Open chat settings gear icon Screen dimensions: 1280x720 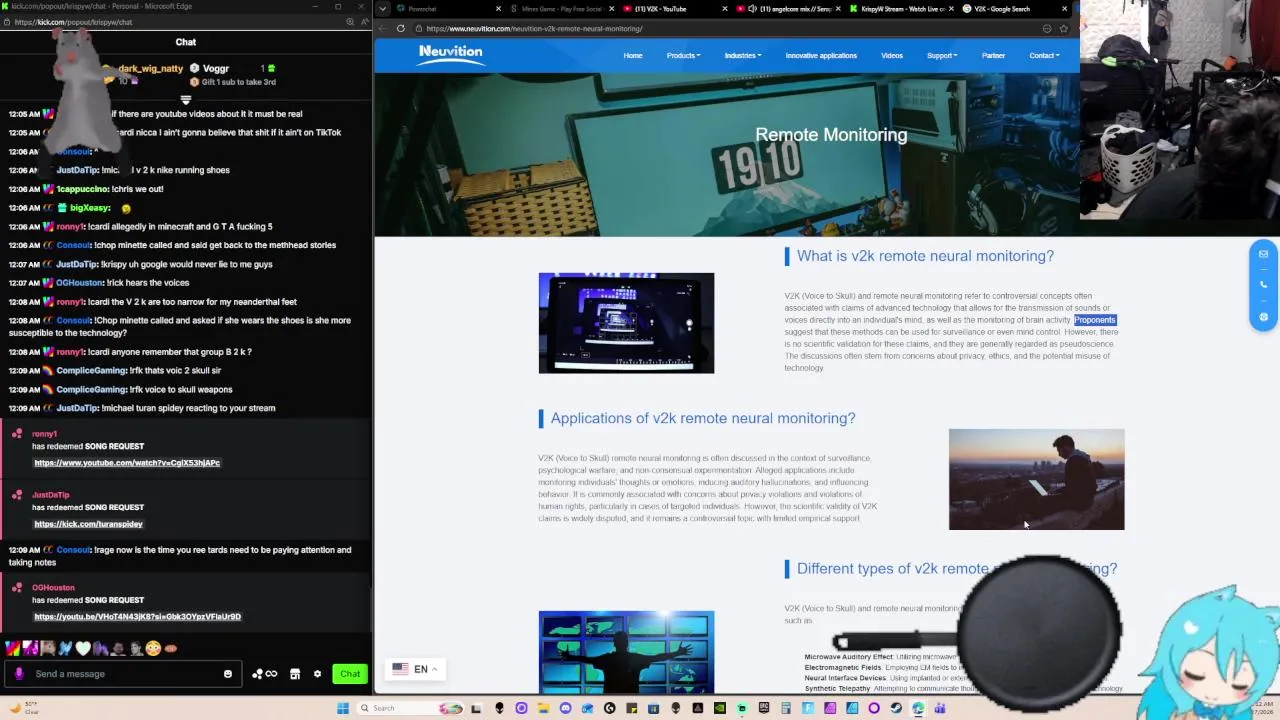click(x=317, y=674)
